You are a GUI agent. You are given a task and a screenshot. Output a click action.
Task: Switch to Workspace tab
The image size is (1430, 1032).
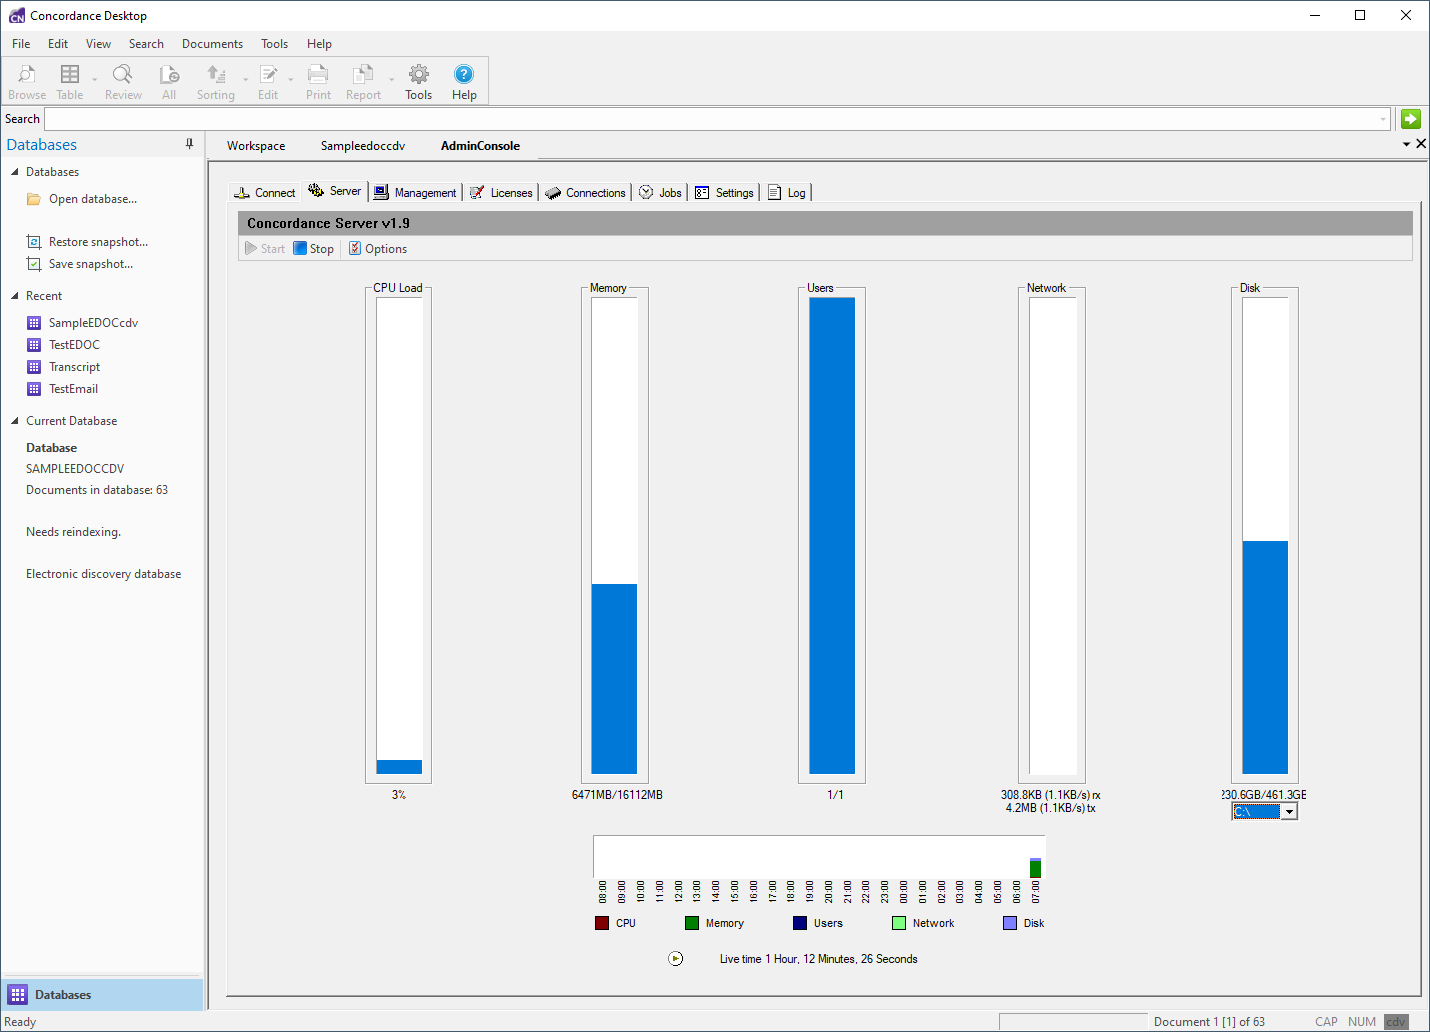click(256, 146)
